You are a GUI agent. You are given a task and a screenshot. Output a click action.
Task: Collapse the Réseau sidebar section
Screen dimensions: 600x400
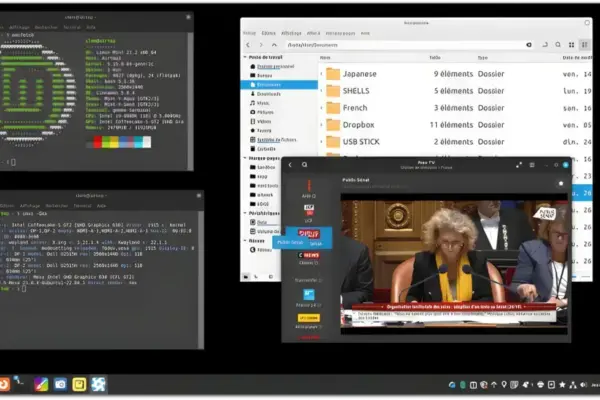click(x=245, y=241)
